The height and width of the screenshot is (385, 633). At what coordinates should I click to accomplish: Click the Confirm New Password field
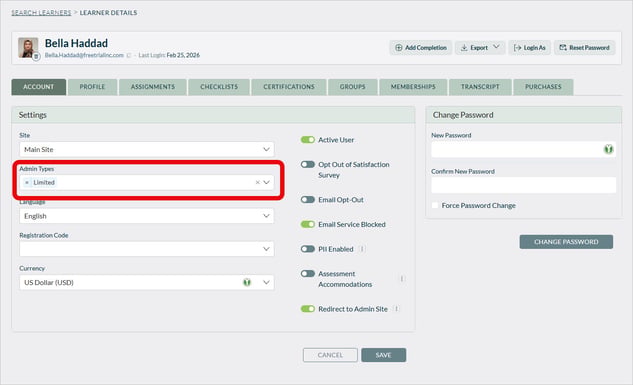pos(524,185)
